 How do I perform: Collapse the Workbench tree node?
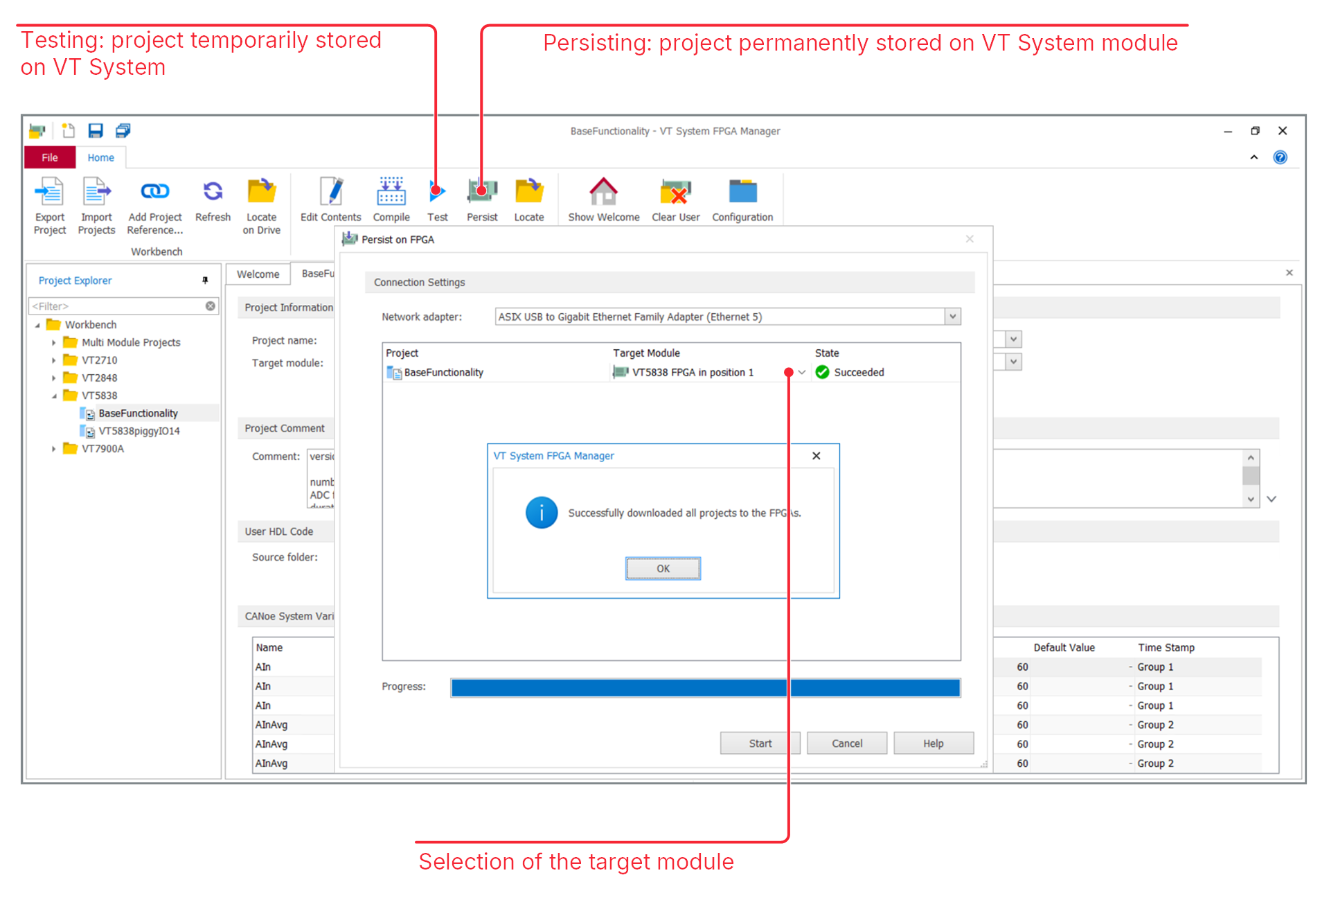[38, 325]
